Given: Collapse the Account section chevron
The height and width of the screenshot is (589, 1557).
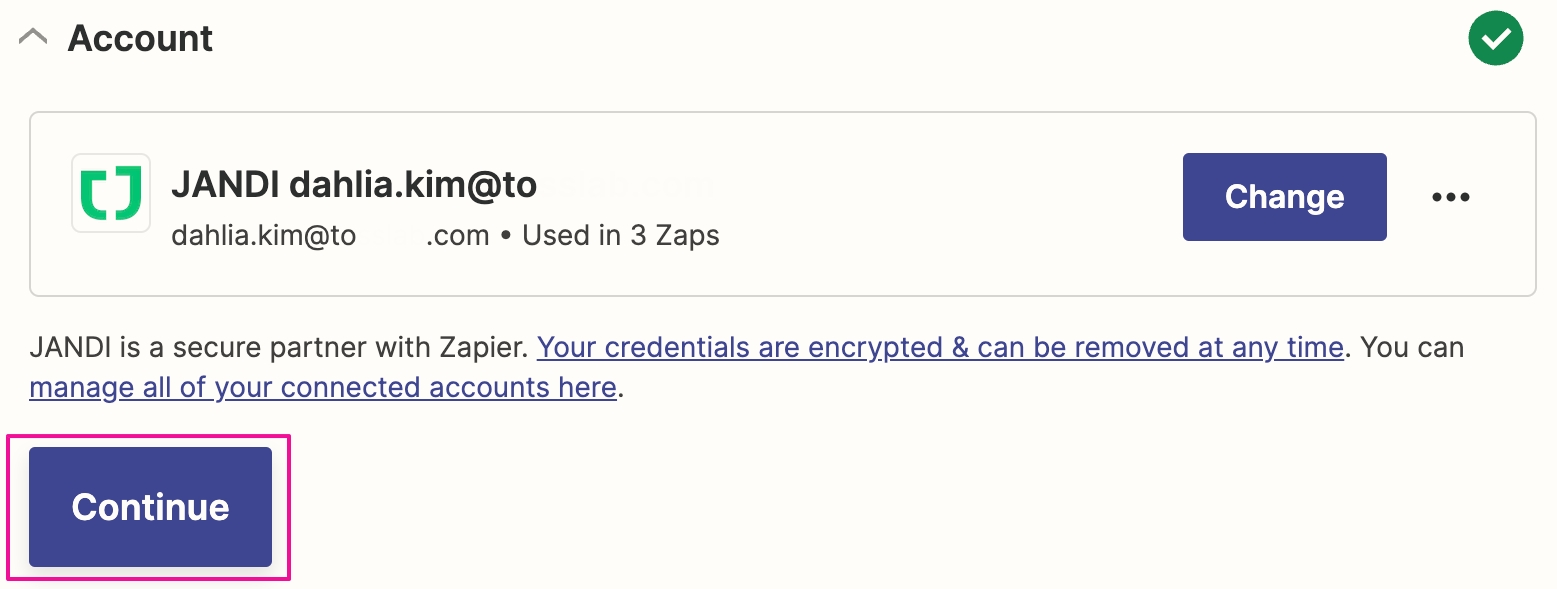Looking at the screenshot, I should (33, 39).
